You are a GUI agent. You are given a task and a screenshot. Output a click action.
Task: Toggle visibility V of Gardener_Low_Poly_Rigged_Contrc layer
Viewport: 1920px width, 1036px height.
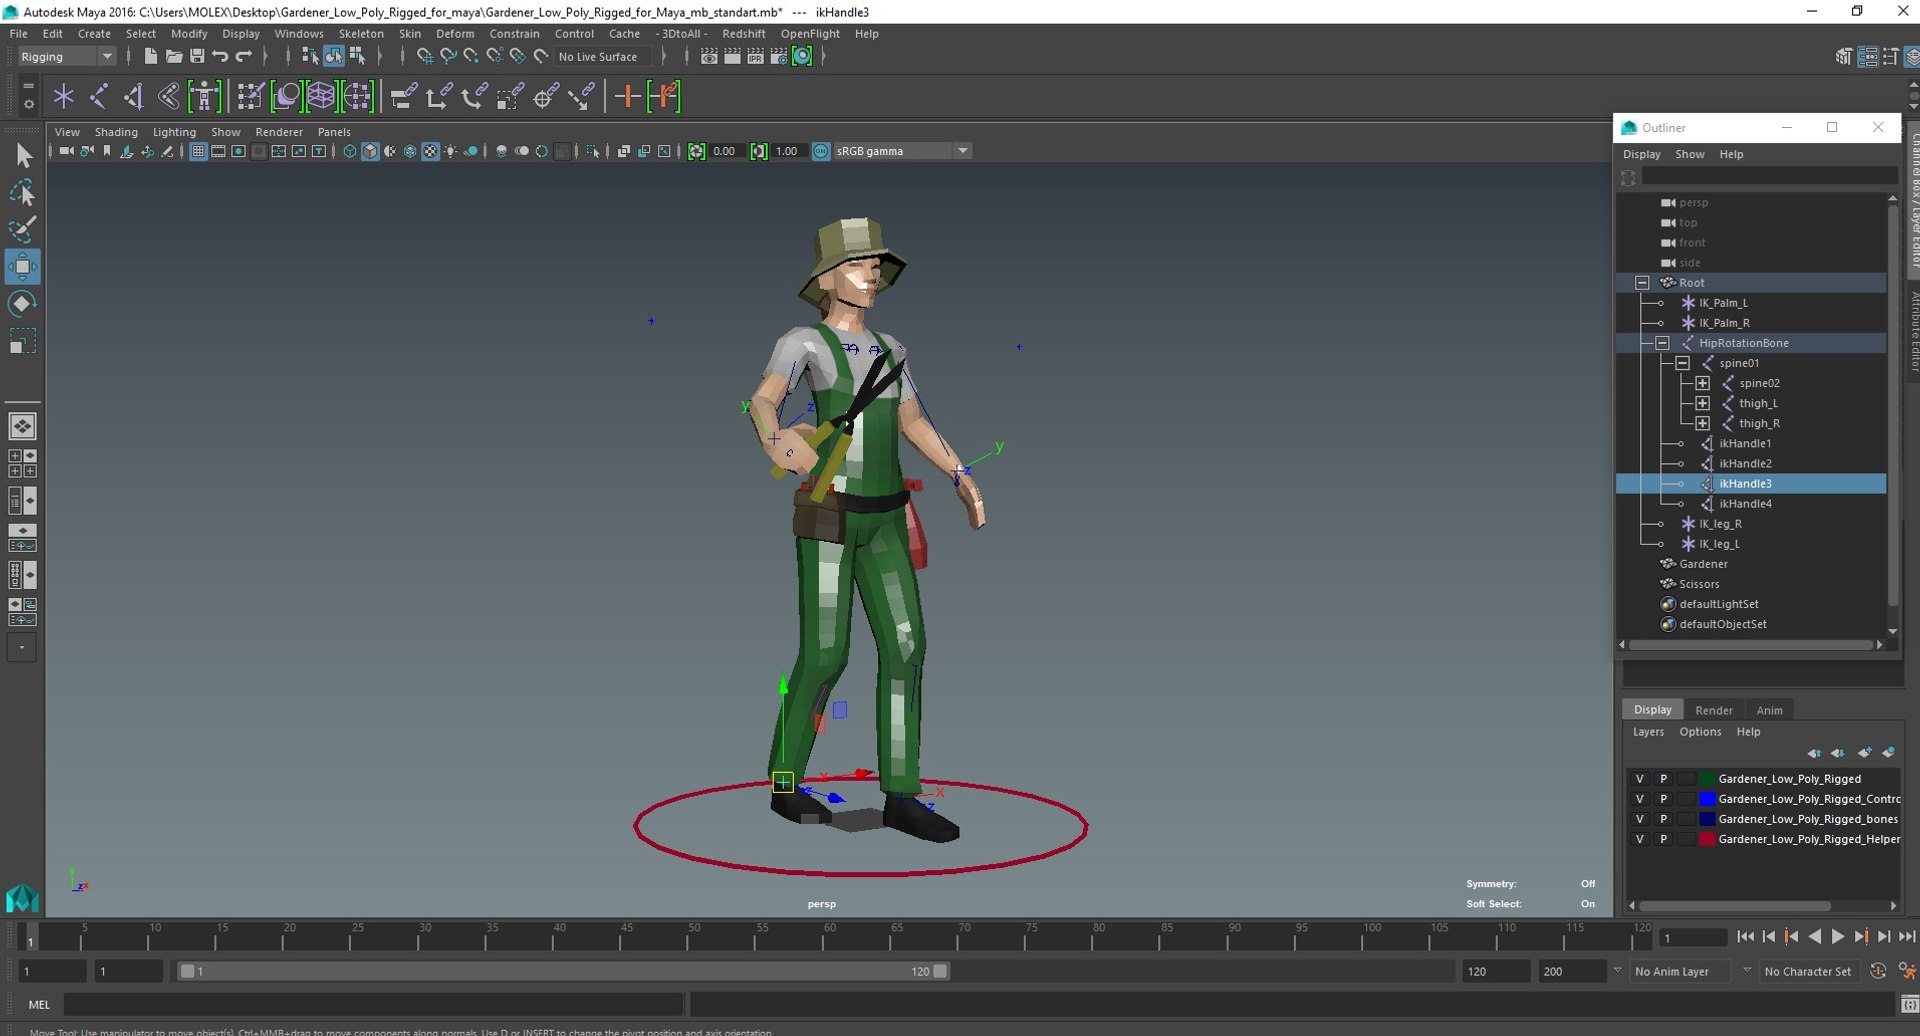point(1639,799)
